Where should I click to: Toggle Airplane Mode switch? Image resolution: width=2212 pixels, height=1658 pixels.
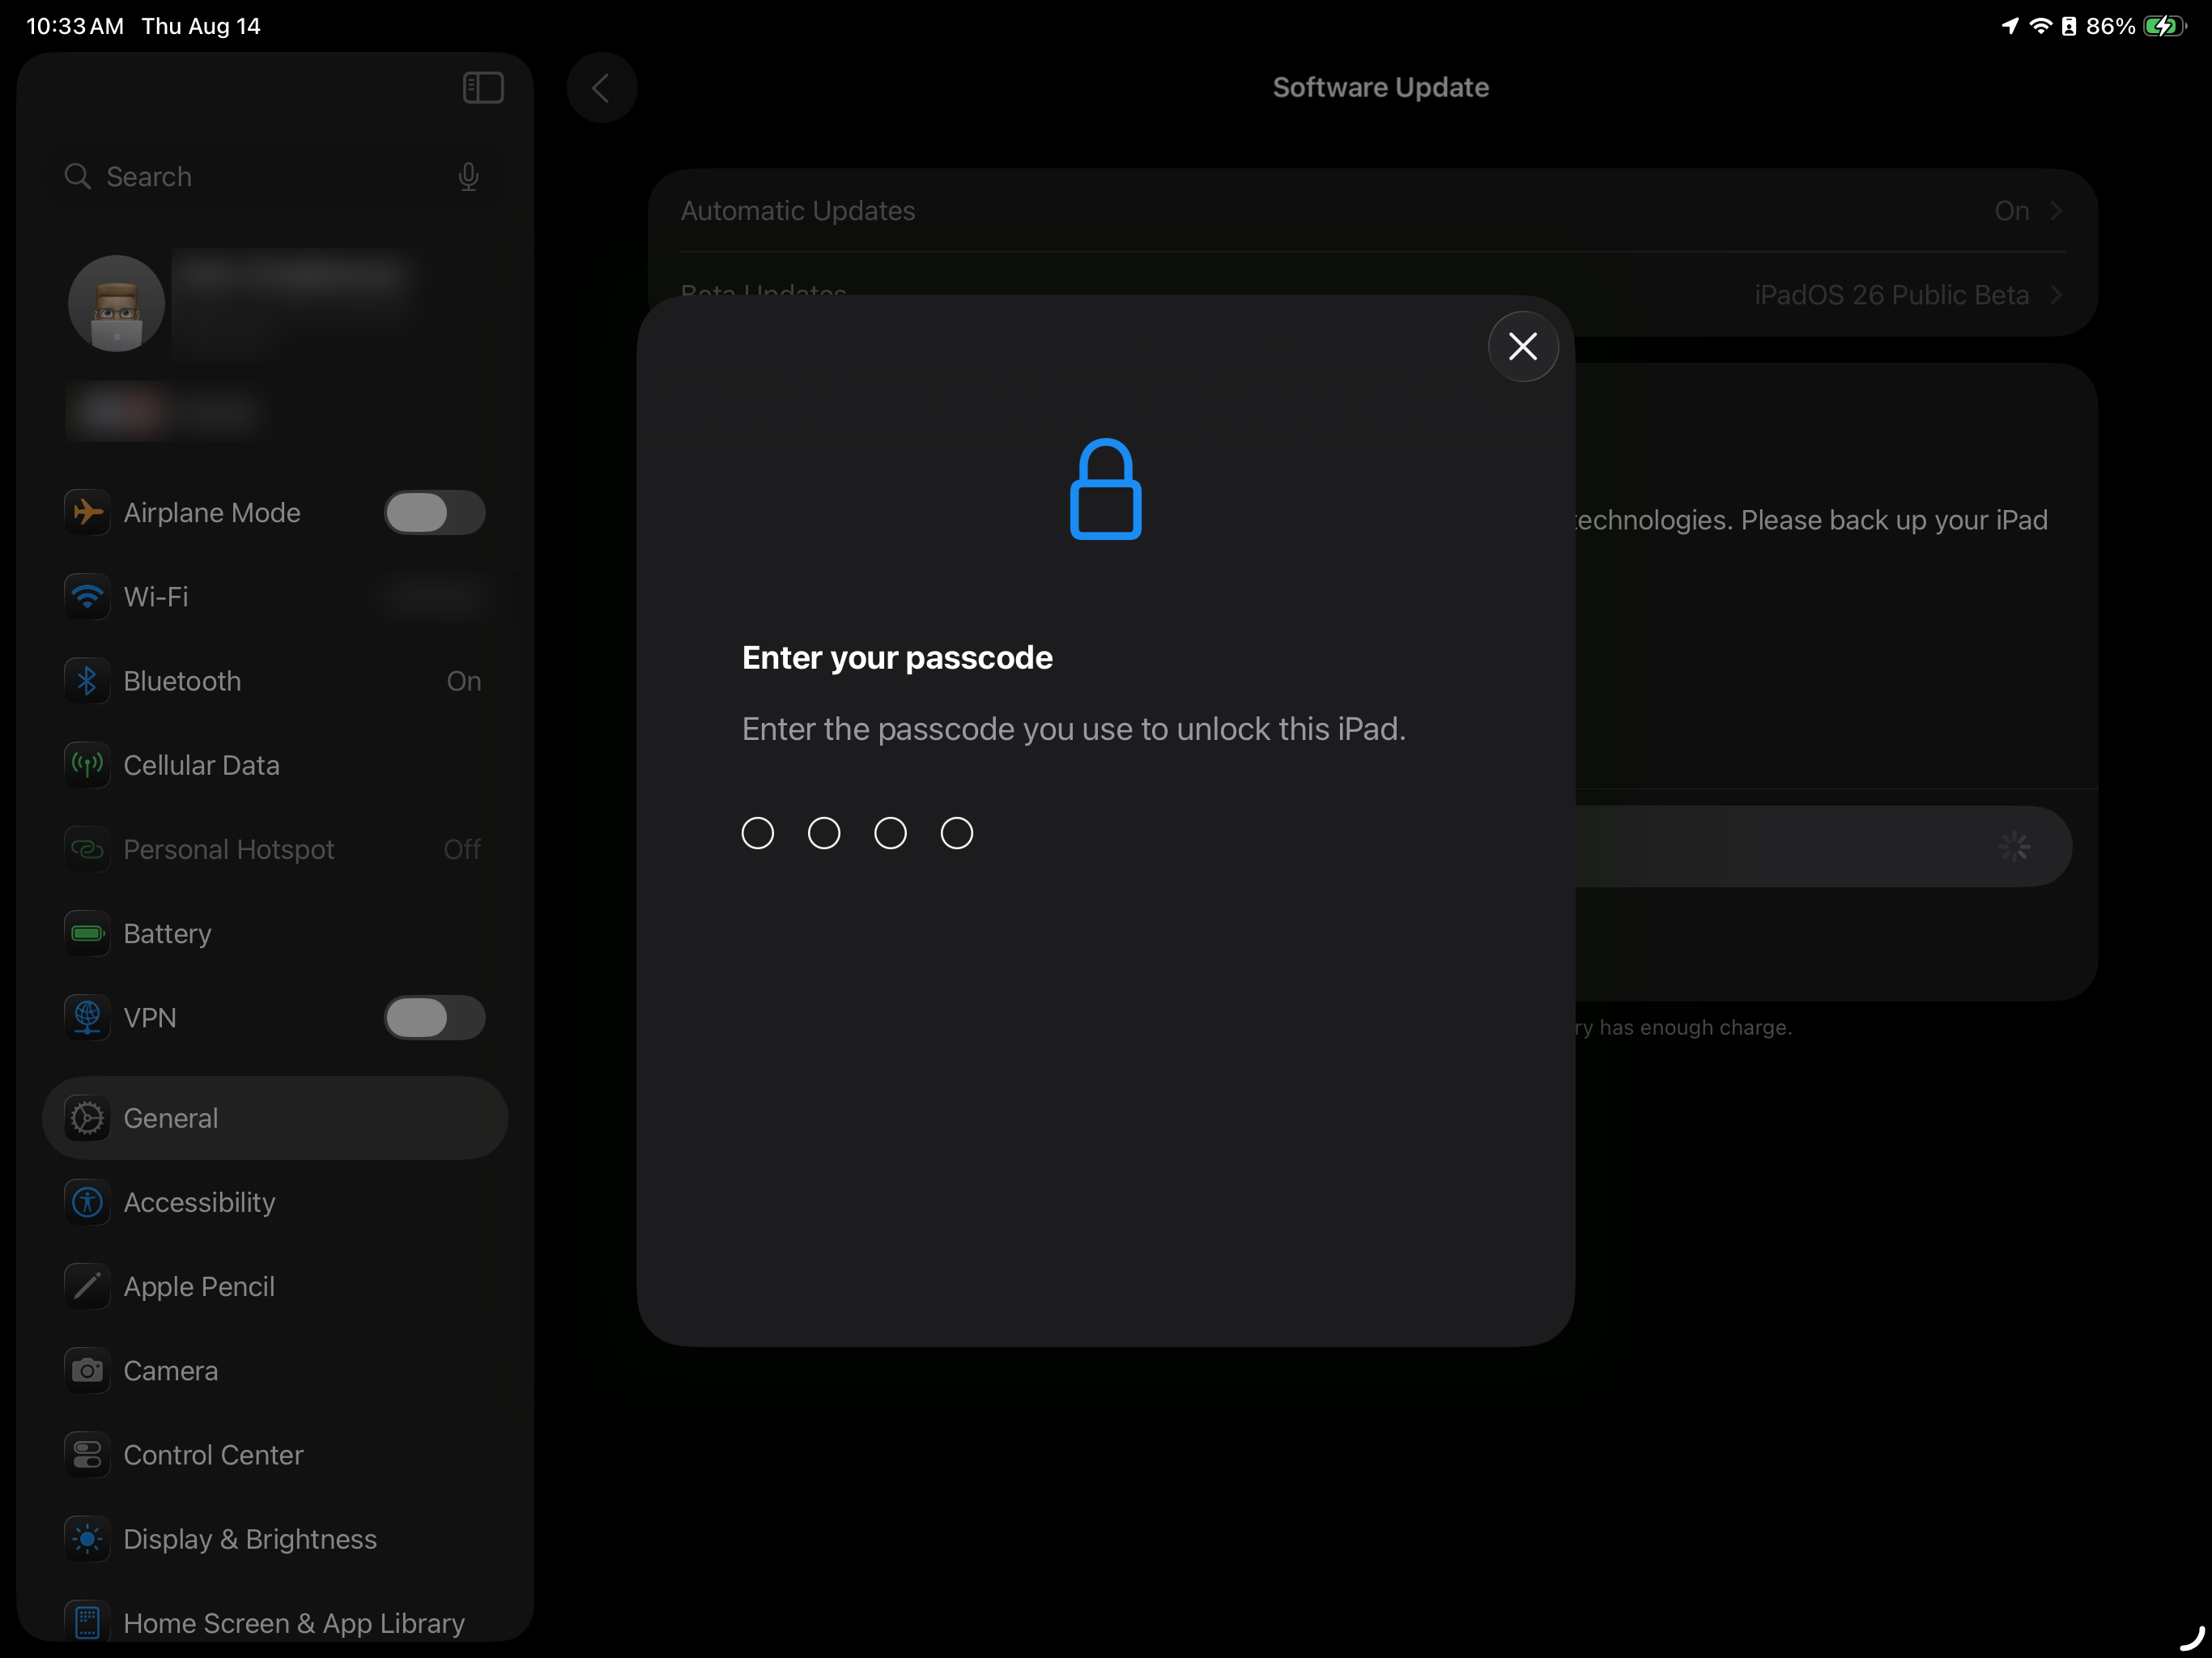(434, 513)
